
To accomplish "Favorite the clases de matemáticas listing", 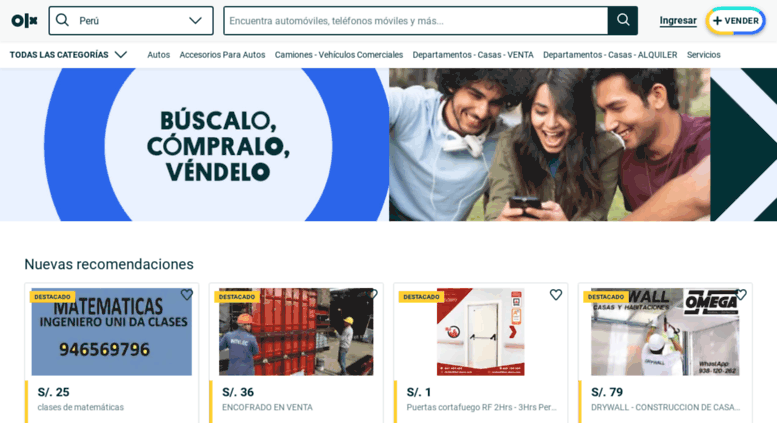I will [x=187, y=295].
